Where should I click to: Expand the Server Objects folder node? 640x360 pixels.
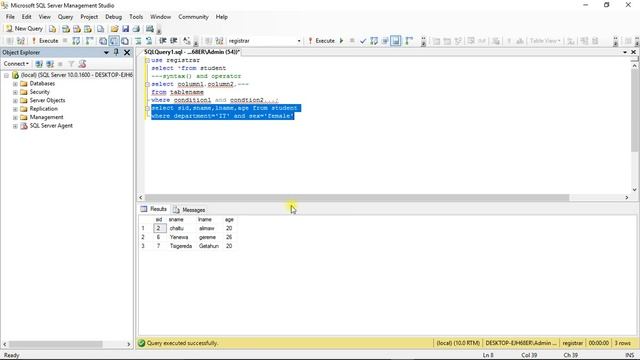[15, 100]
